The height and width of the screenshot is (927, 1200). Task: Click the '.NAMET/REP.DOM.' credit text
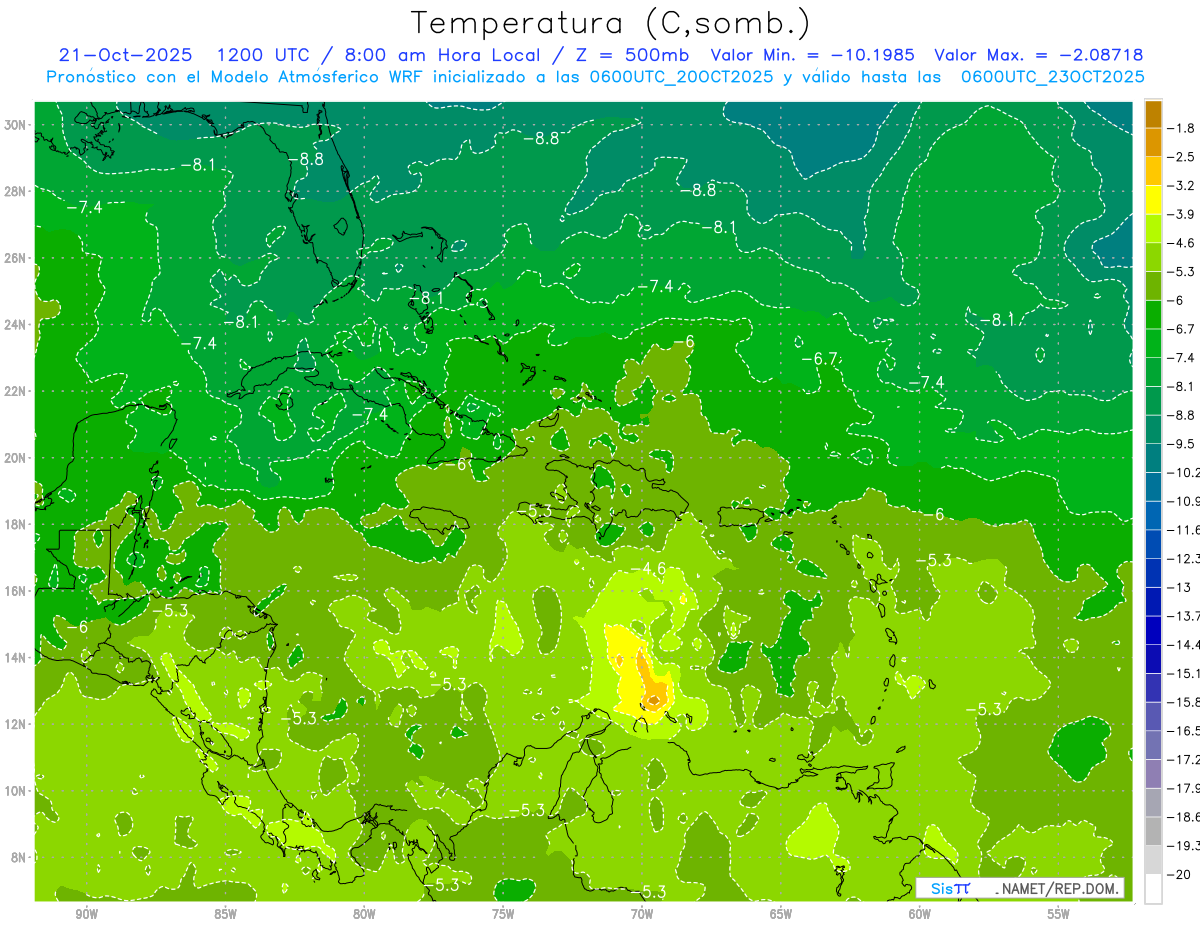click(1058, 888)
